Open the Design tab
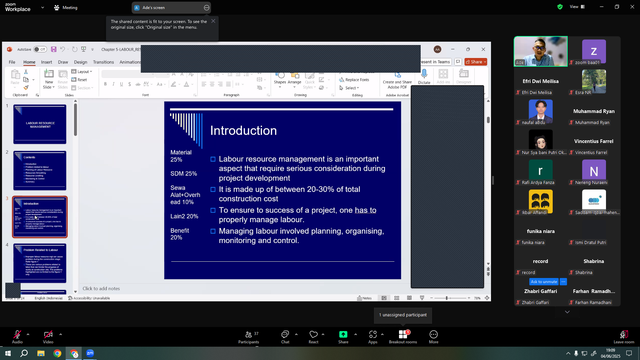 pyautogui.click(x=80, y=62)
